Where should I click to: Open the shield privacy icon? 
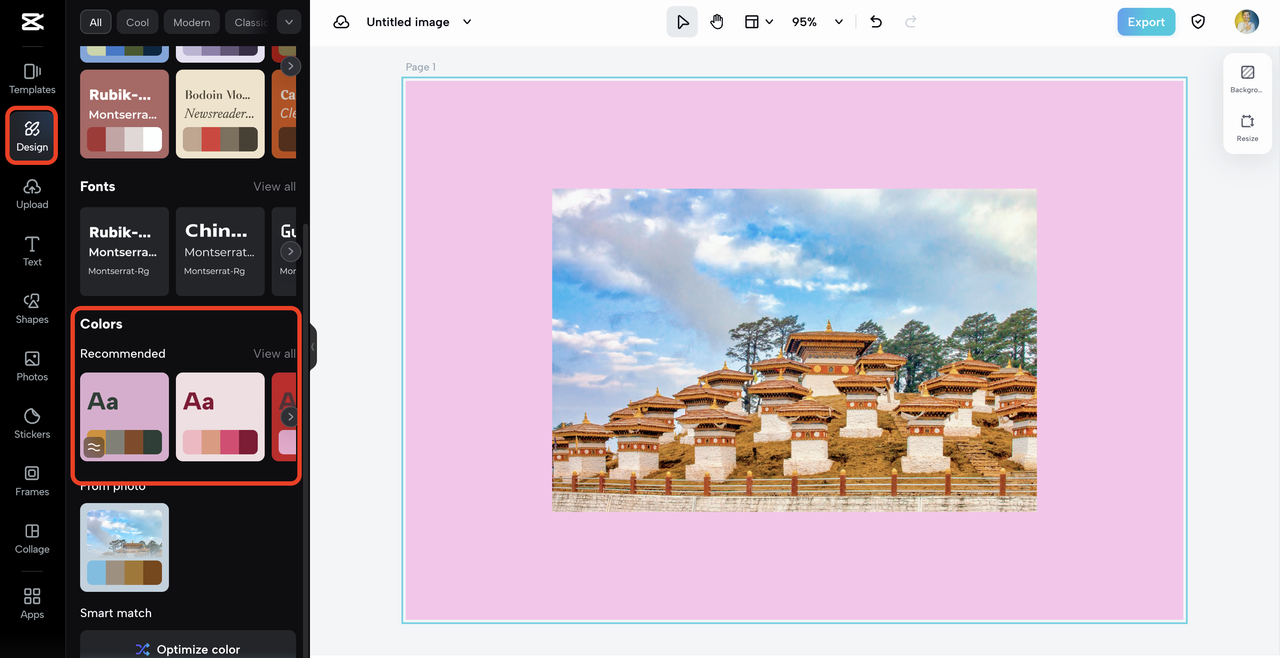tap(1198, 22)
